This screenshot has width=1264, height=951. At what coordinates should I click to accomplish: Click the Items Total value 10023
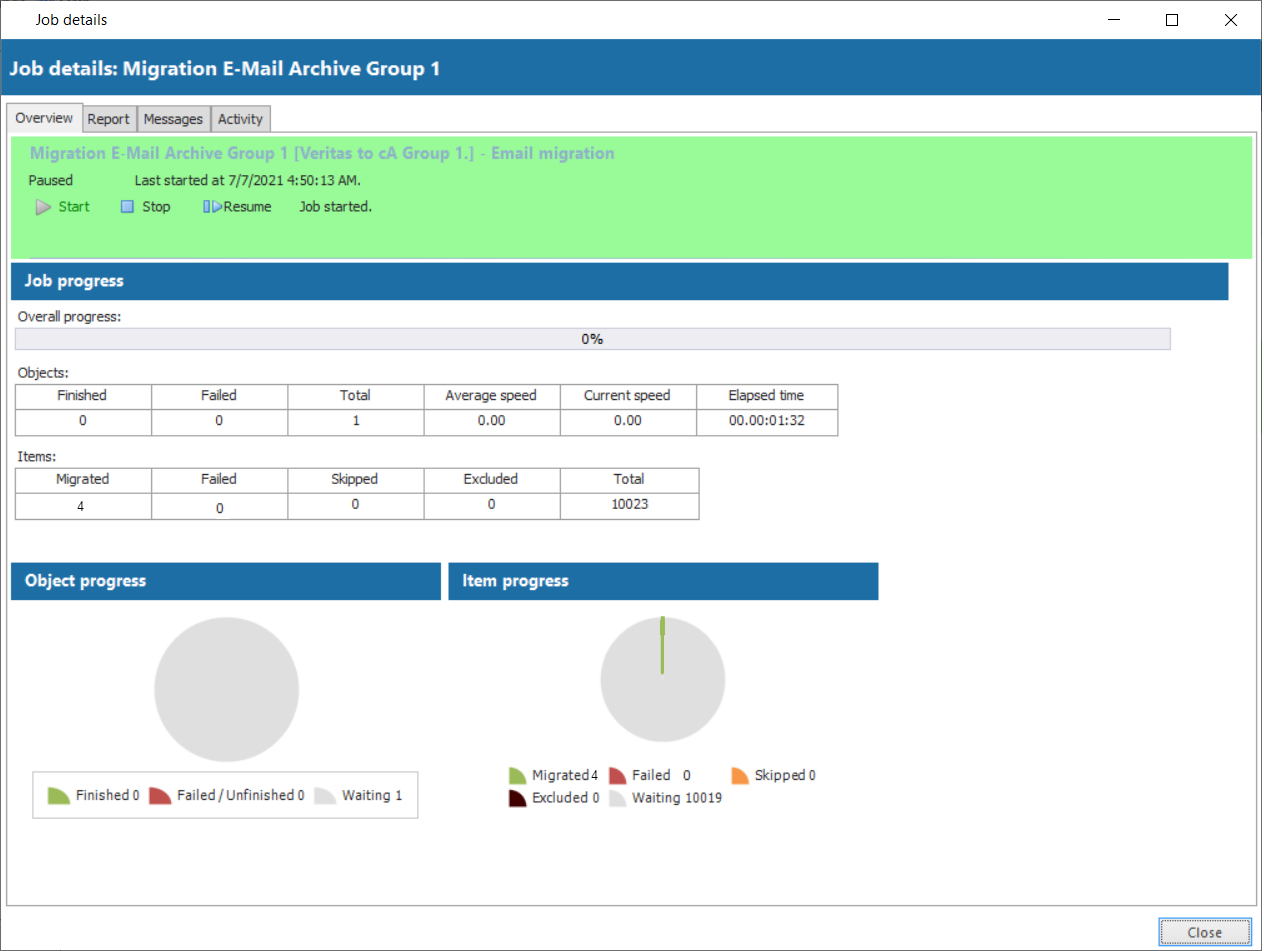pyautogui.click(x=629, y=504)
